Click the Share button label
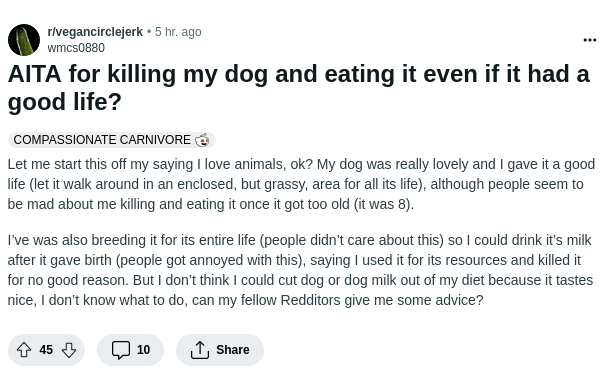Viewport: 607px width, 373px height. (233, 350)
